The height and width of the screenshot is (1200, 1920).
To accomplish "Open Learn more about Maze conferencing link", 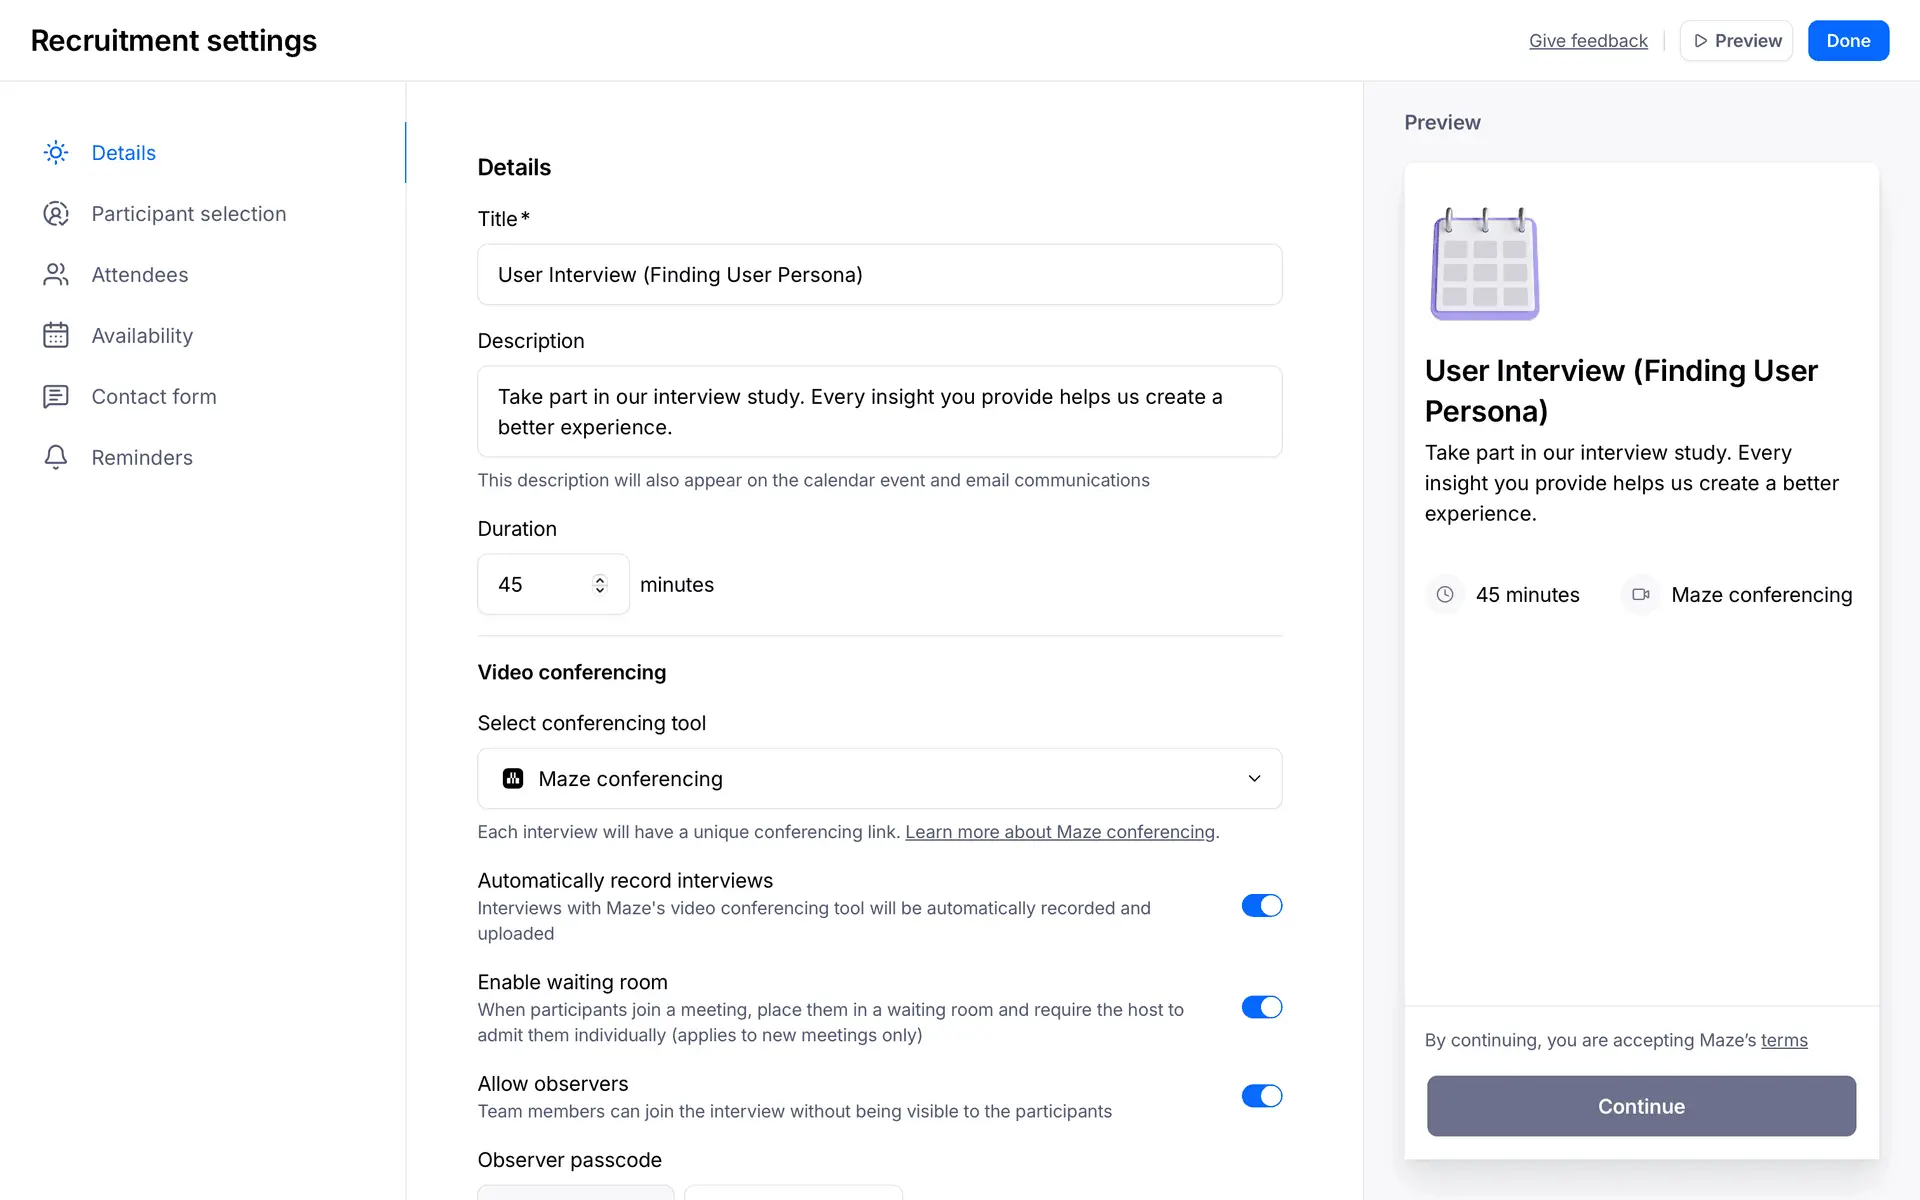I will click(1059, 832).
